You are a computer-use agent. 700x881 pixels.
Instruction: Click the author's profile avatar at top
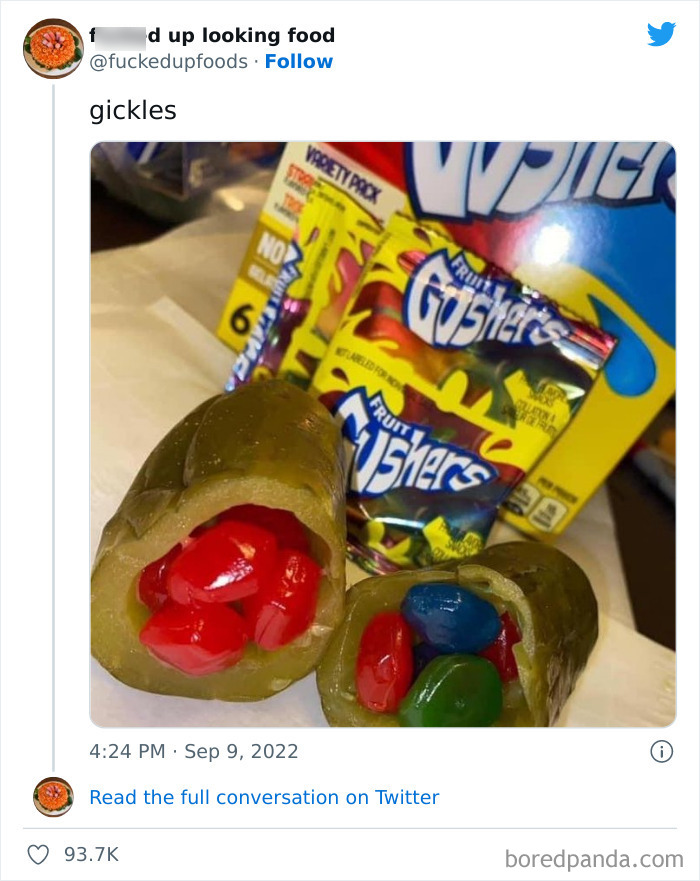pyautogui.click(x=53, y=48)
